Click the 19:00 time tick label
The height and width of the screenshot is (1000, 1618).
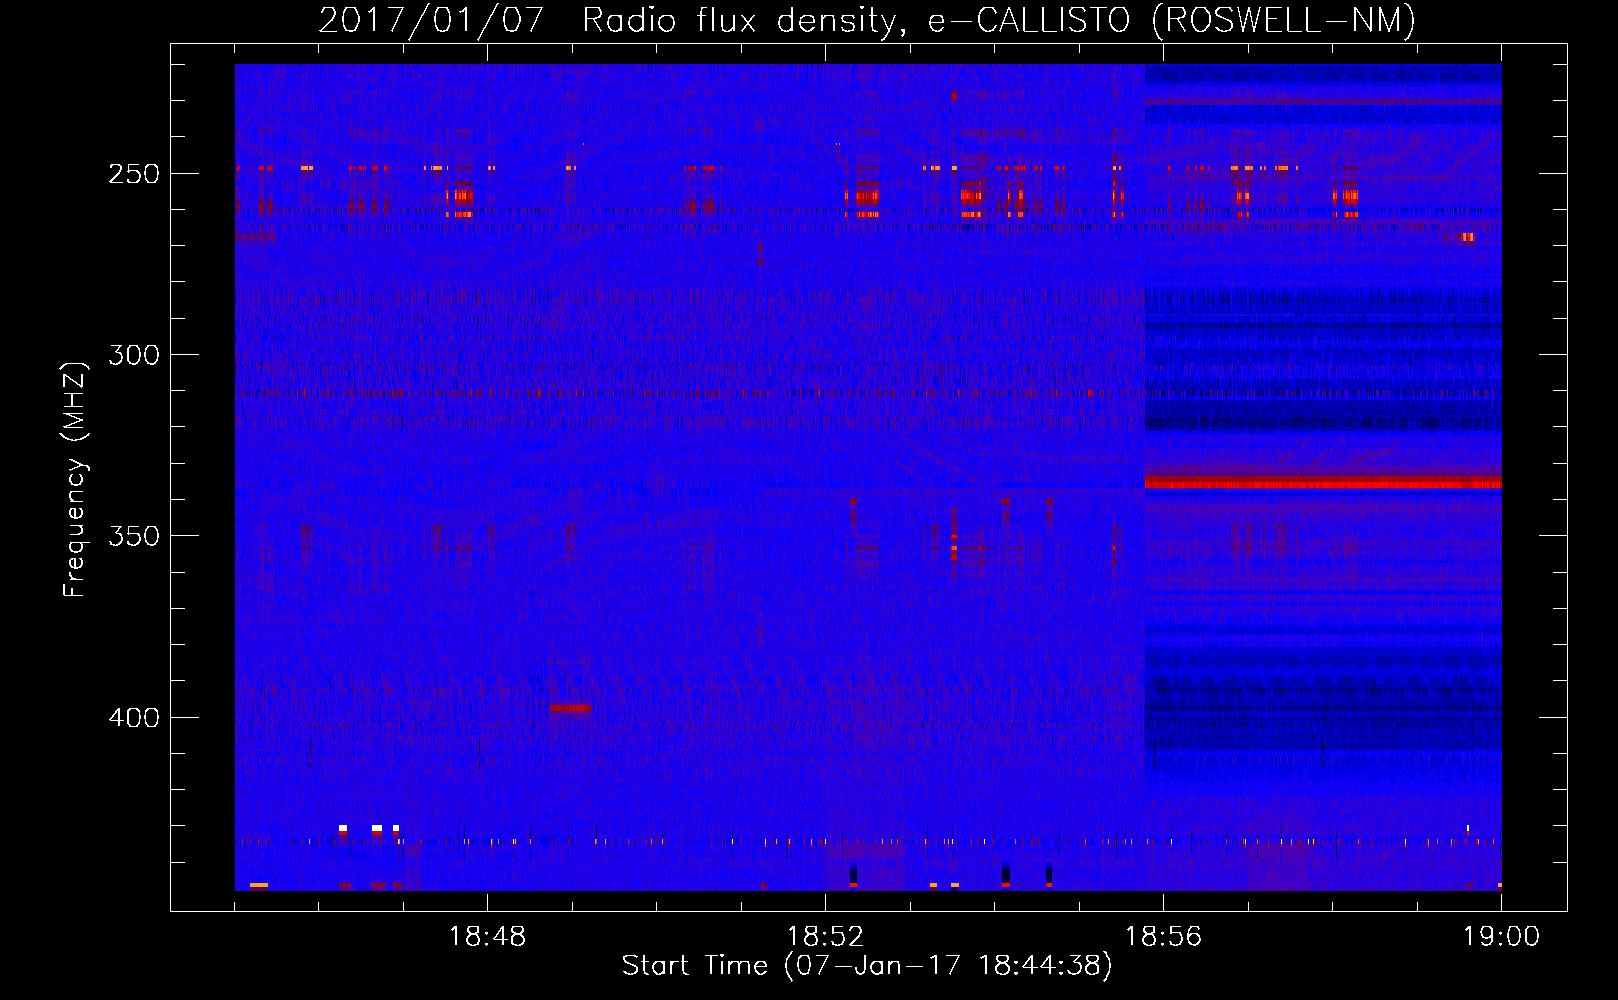point(1501,936)
